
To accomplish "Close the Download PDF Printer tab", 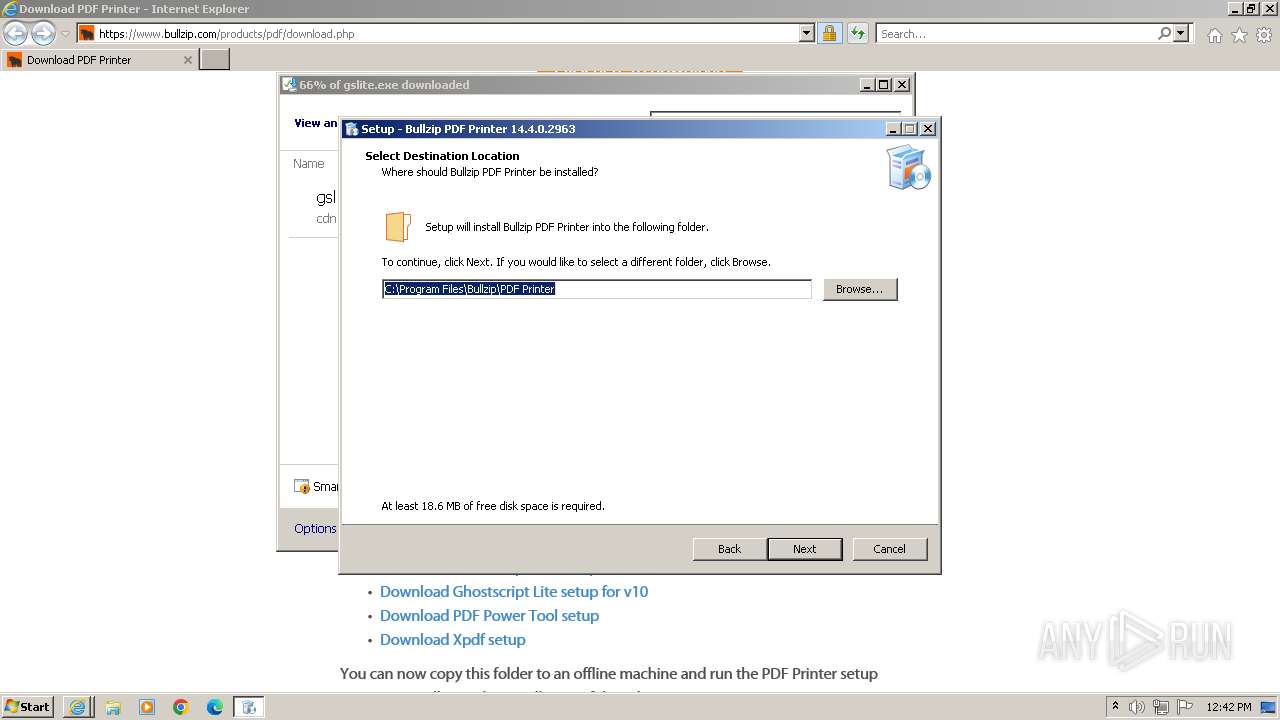I will (x=187, y=60).
